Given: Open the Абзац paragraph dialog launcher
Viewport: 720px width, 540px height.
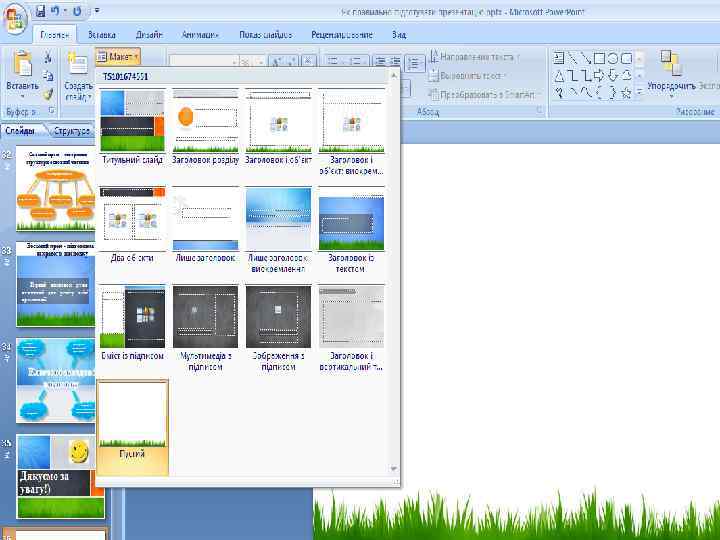Looking at the screenshot, I should [540, 111].
